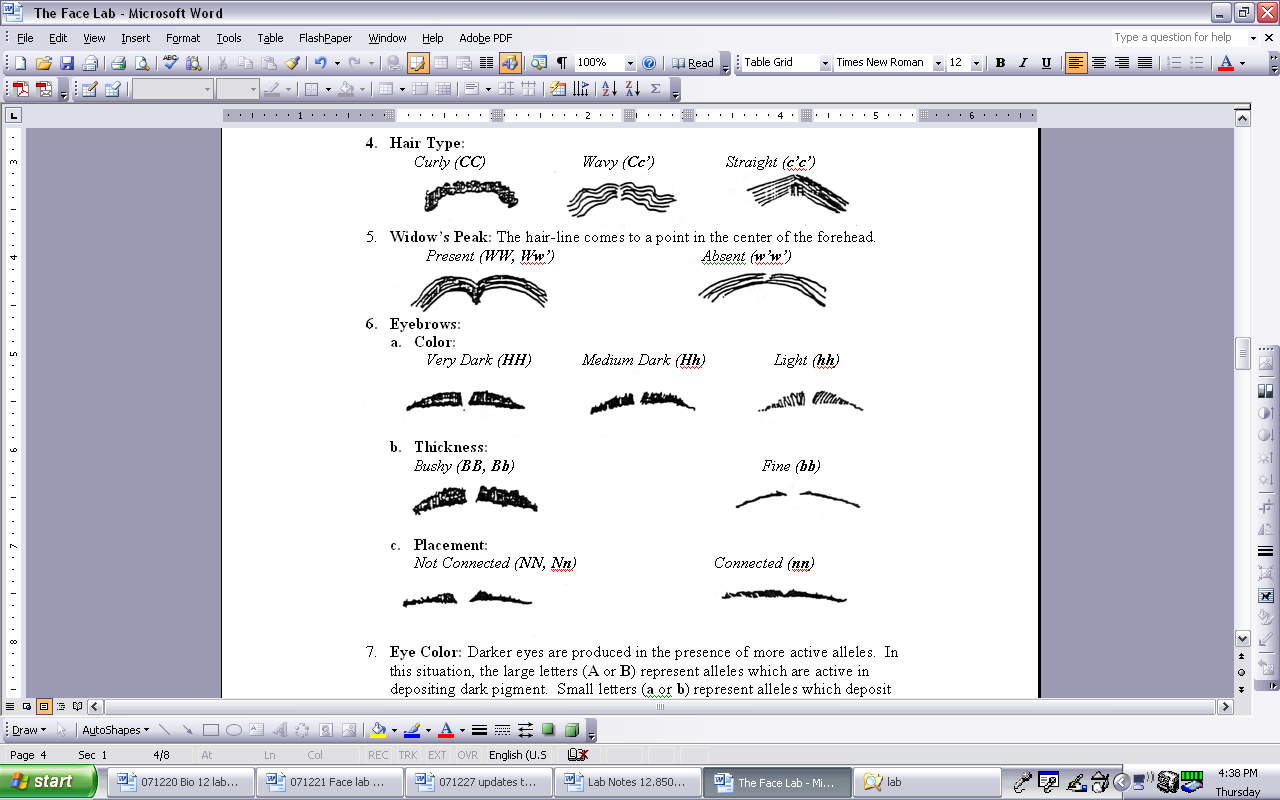The width and height of the screenshot is (1280, 800).
Task: Open Print Preview from the toolbar
Action: tap(141, 63)
